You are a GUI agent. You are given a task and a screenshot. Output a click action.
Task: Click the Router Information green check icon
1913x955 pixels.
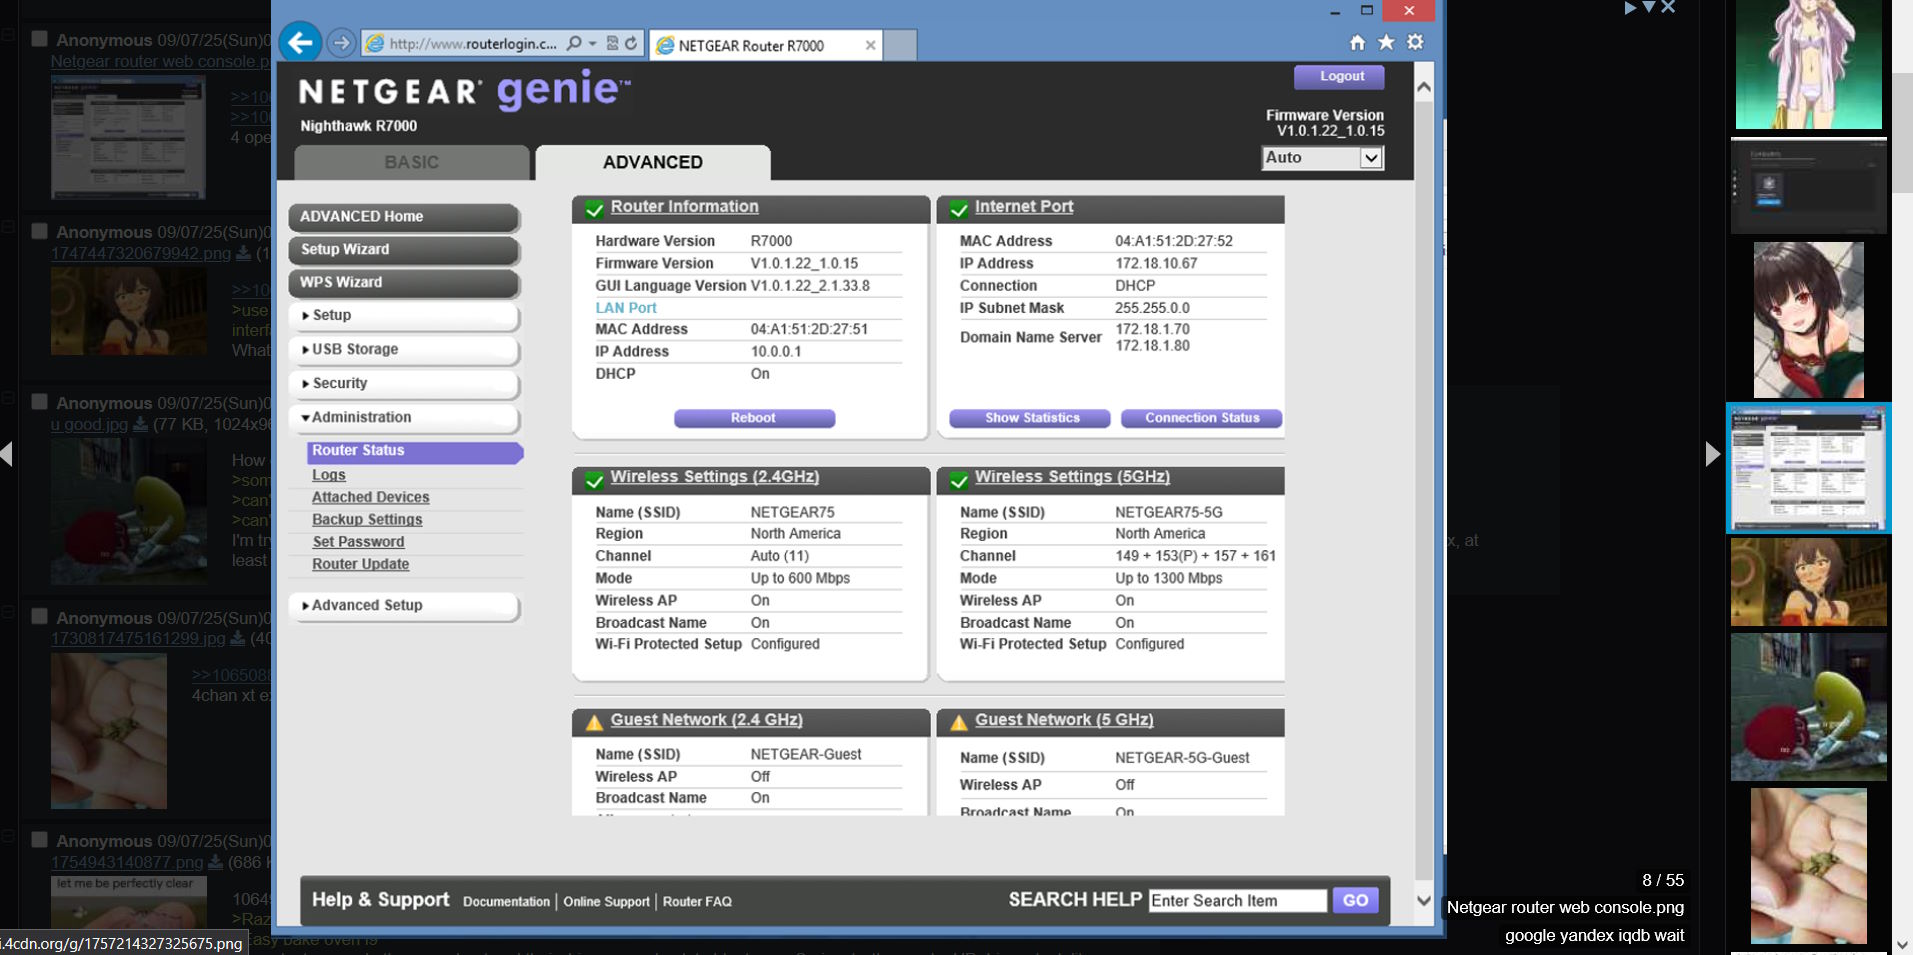[x=594, y=209]
